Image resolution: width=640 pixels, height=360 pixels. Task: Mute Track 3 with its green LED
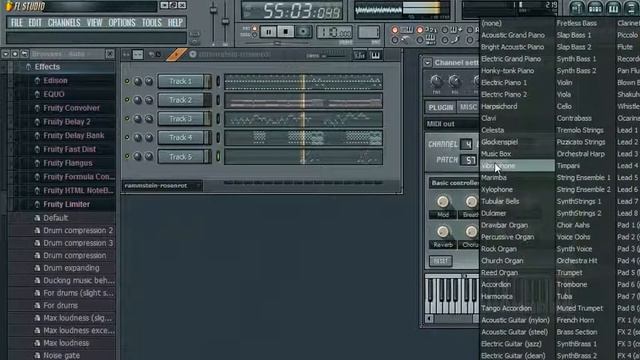(x=127, y=118)
